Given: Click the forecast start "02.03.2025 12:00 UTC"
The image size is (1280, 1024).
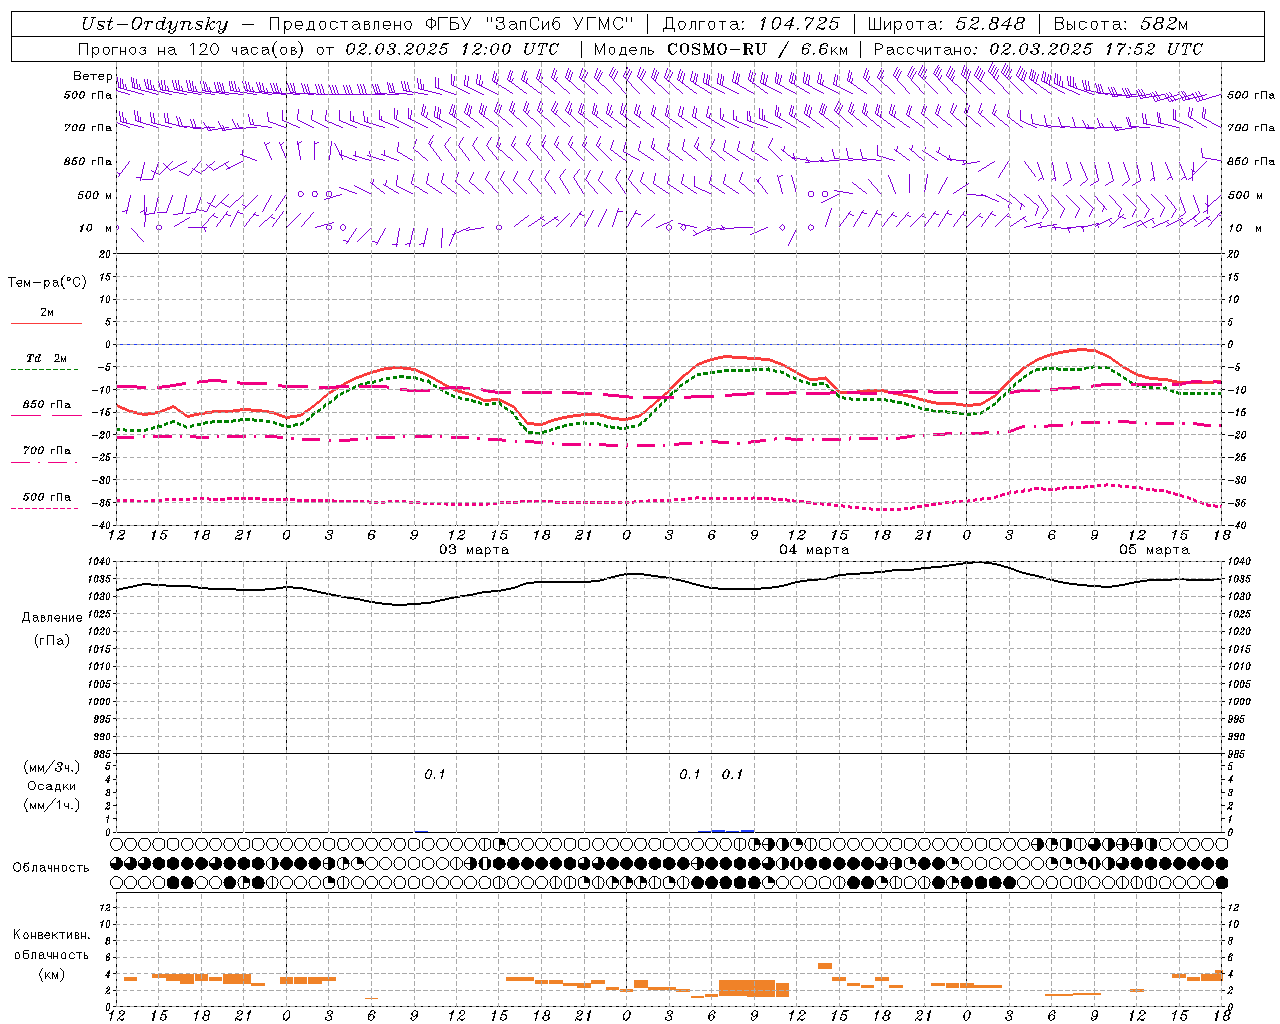Looking at the screenshot, I should click(x=452, y=49).
